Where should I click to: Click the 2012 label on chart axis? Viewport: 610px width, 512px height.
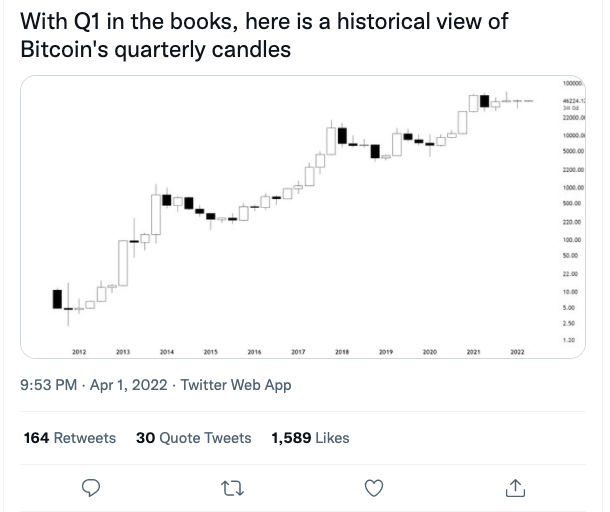click(x=79, y=352)
